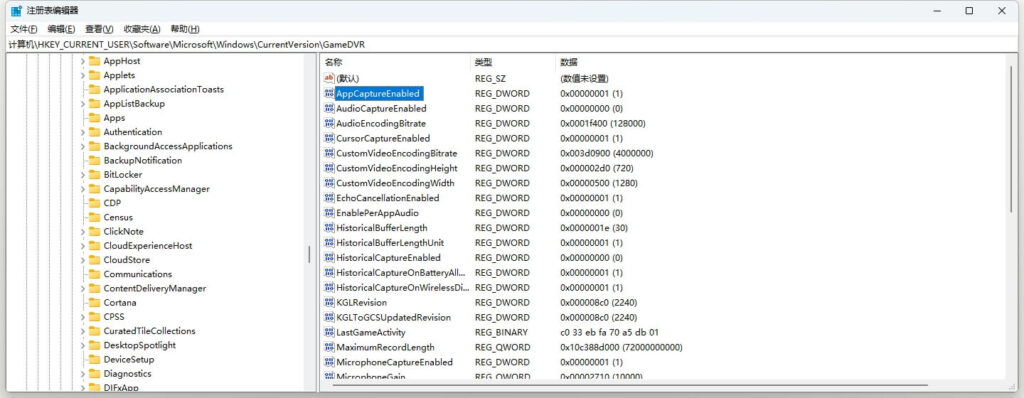
Task: Click the CustomVideoEncodingHeight value icon
Action: 329,169
